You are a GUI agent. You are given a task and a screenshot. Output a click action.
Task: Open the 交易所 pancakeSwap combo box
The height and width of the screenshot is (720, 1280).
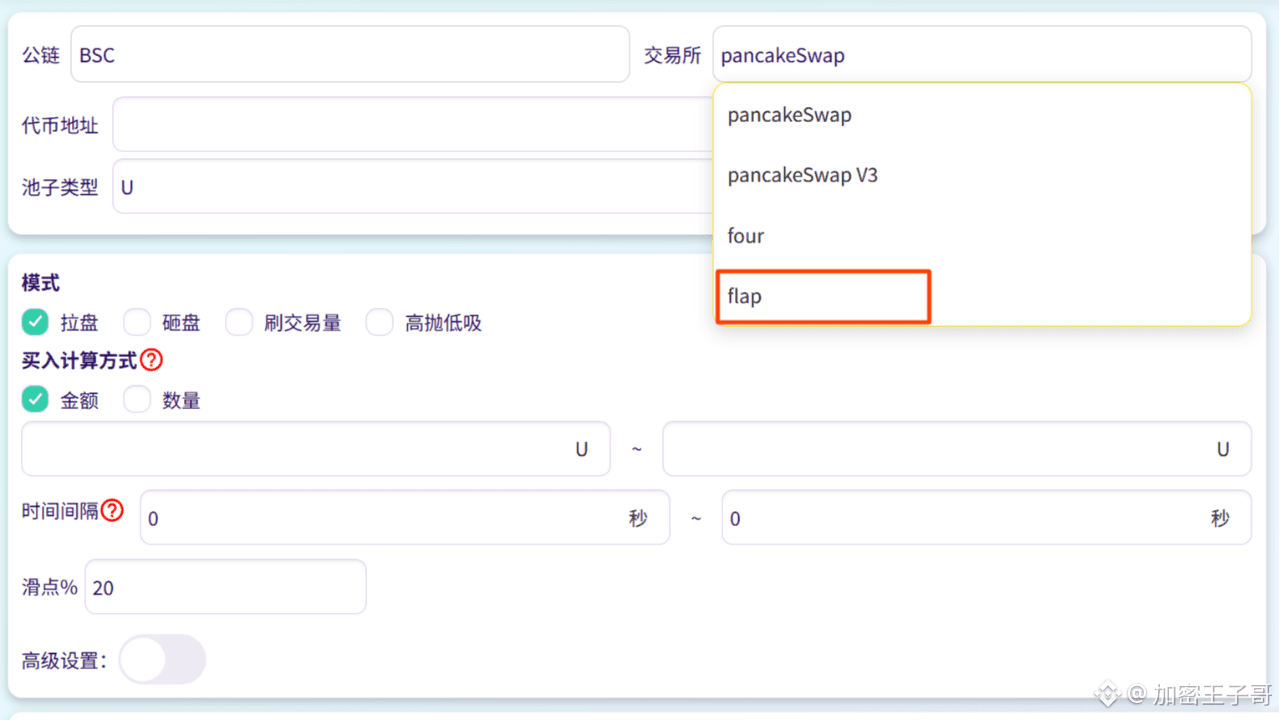(982, 54)
